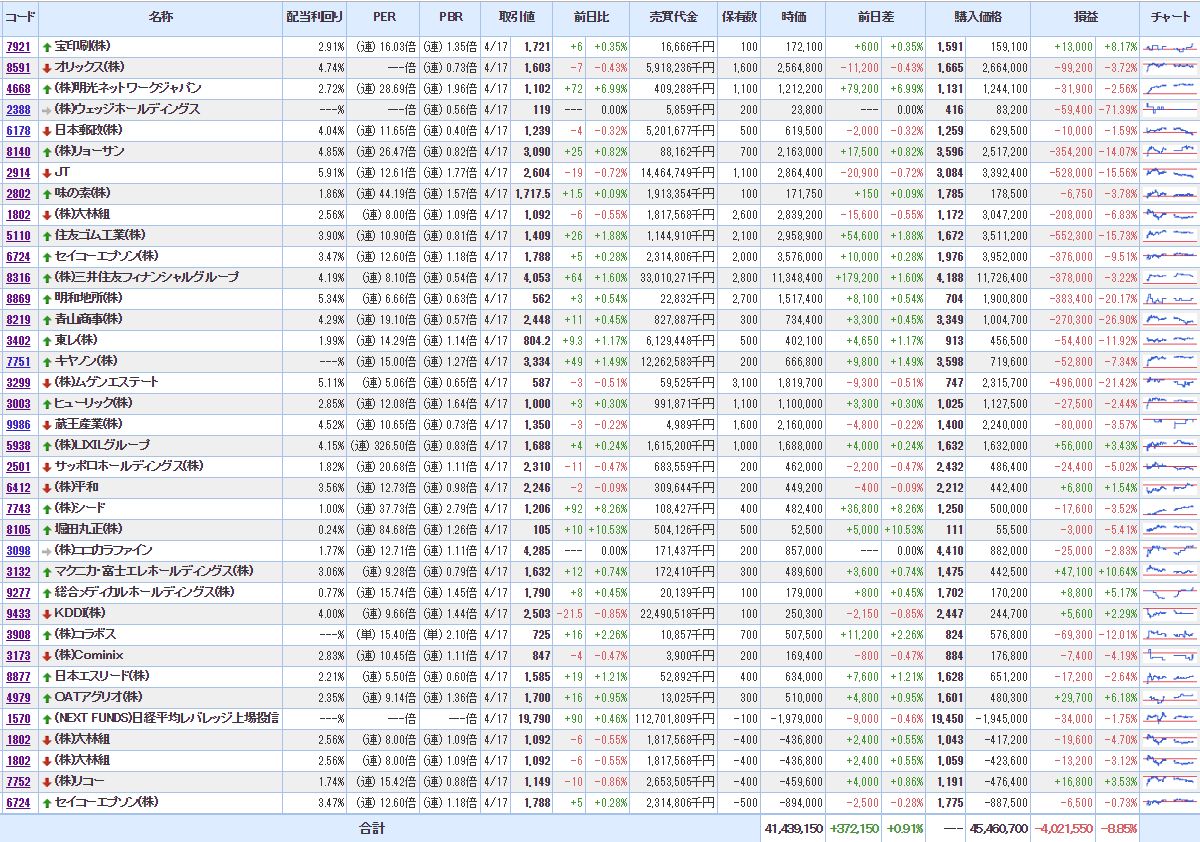Open stock code 7921 link
This screenshot has width=1200, height=842.
click(18, 47)
